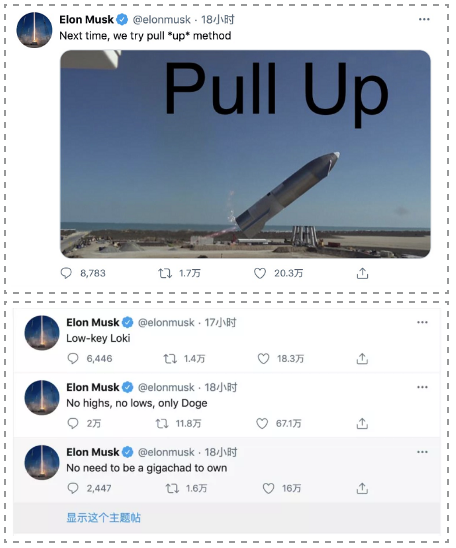
Task: Click Elon Musk avatar on top tweet
Action: click(x=34, y=30)
